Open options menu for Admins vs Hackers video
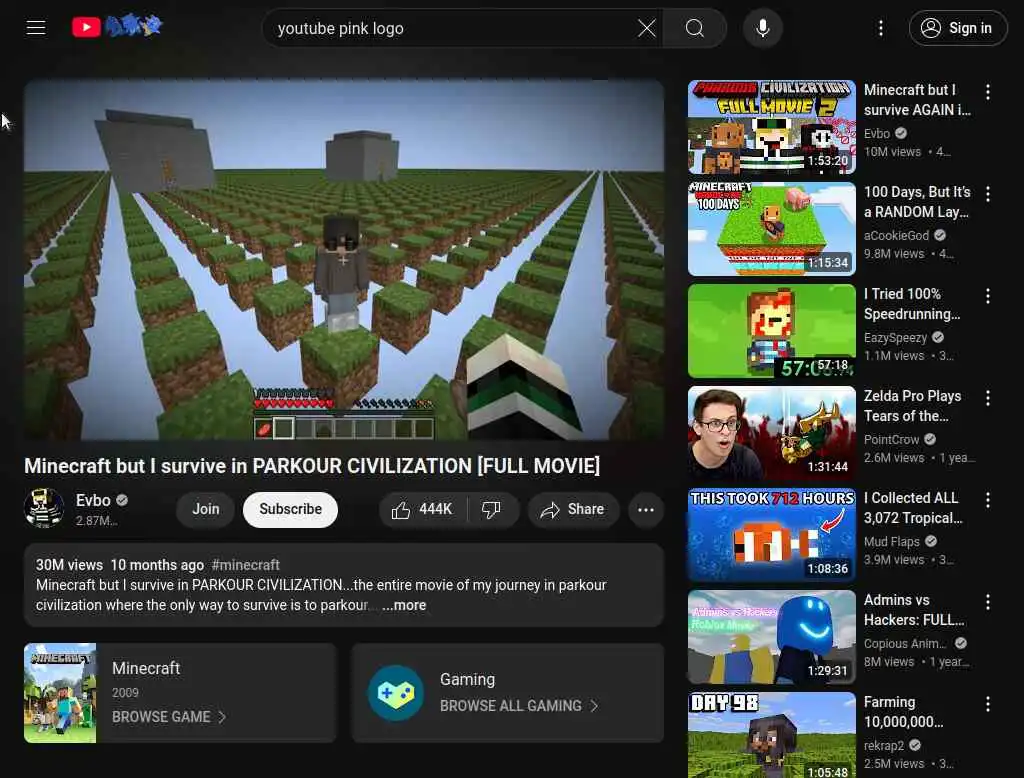Screen dimensions: 1024x778 point(987,602)
